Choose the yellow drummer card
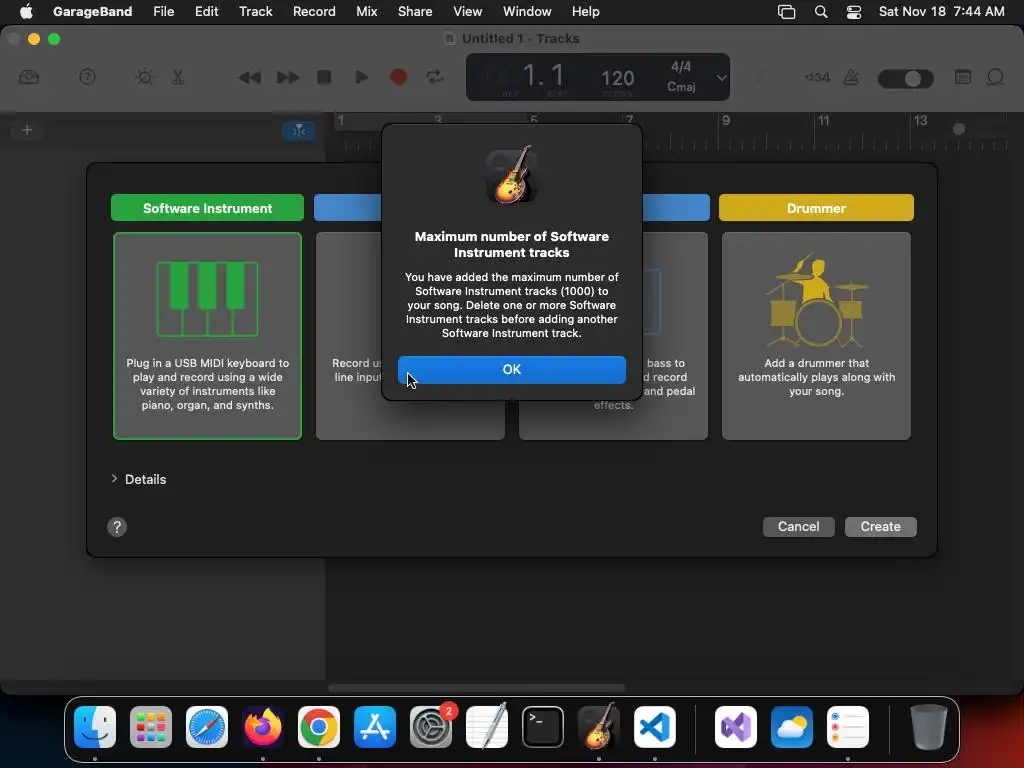 pos(816,336)
